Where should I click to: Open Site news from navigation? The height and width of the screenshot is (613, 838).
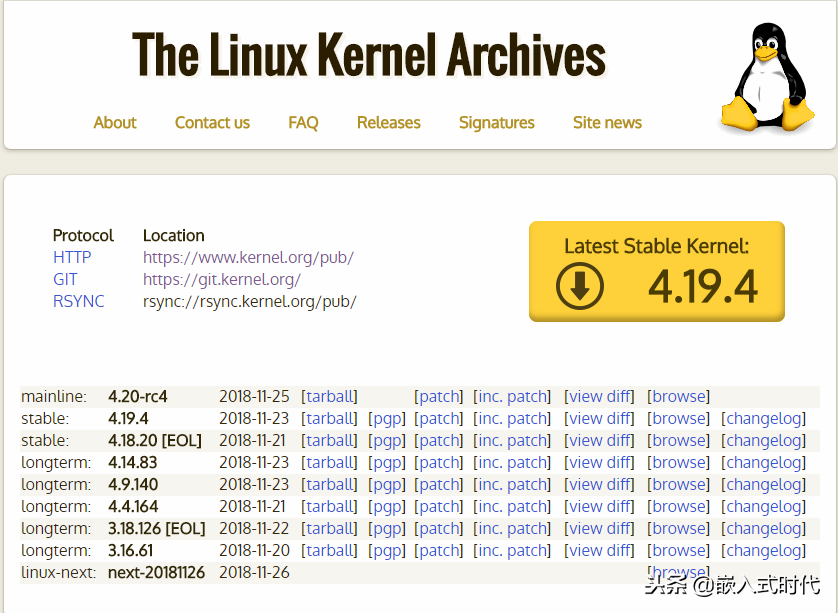(x=607, y=122)
